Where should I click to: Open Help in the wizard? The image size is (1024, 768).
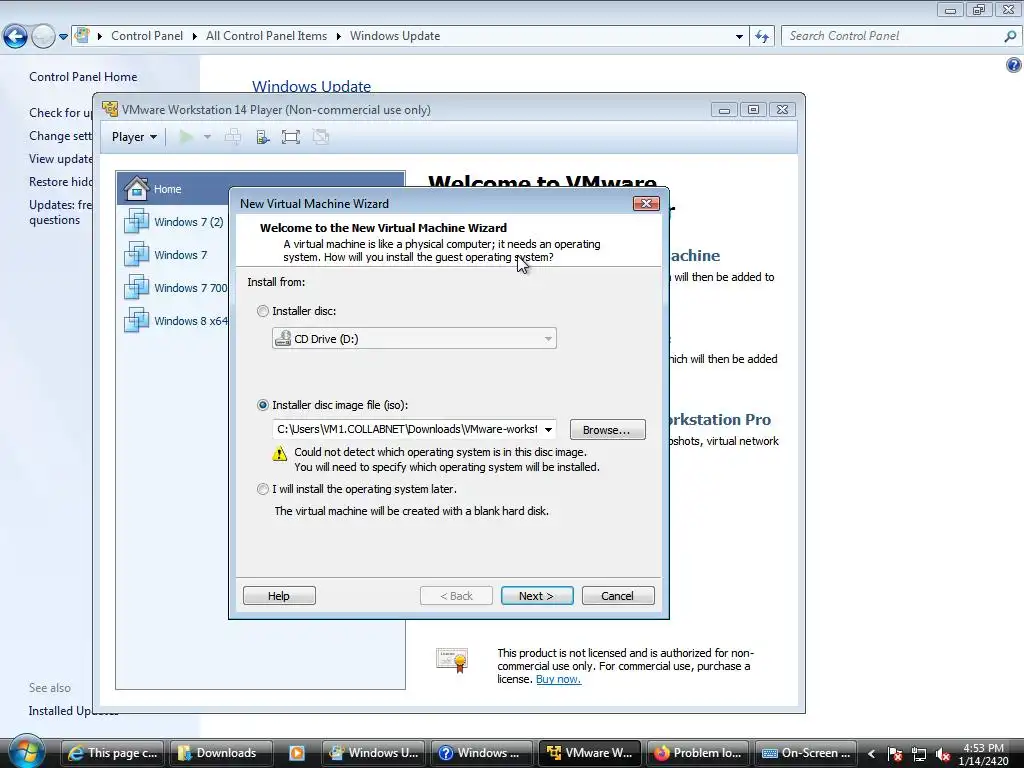click(x=279, y=596)
